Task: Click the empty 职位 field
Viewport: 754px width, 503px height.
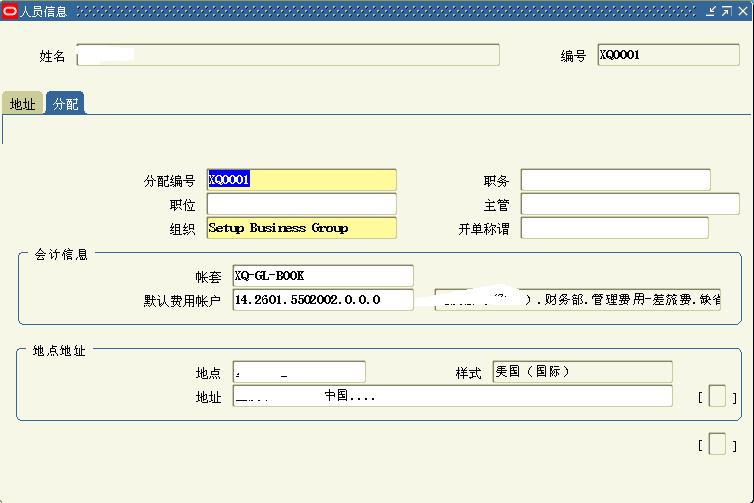Action: coord(301,204)
